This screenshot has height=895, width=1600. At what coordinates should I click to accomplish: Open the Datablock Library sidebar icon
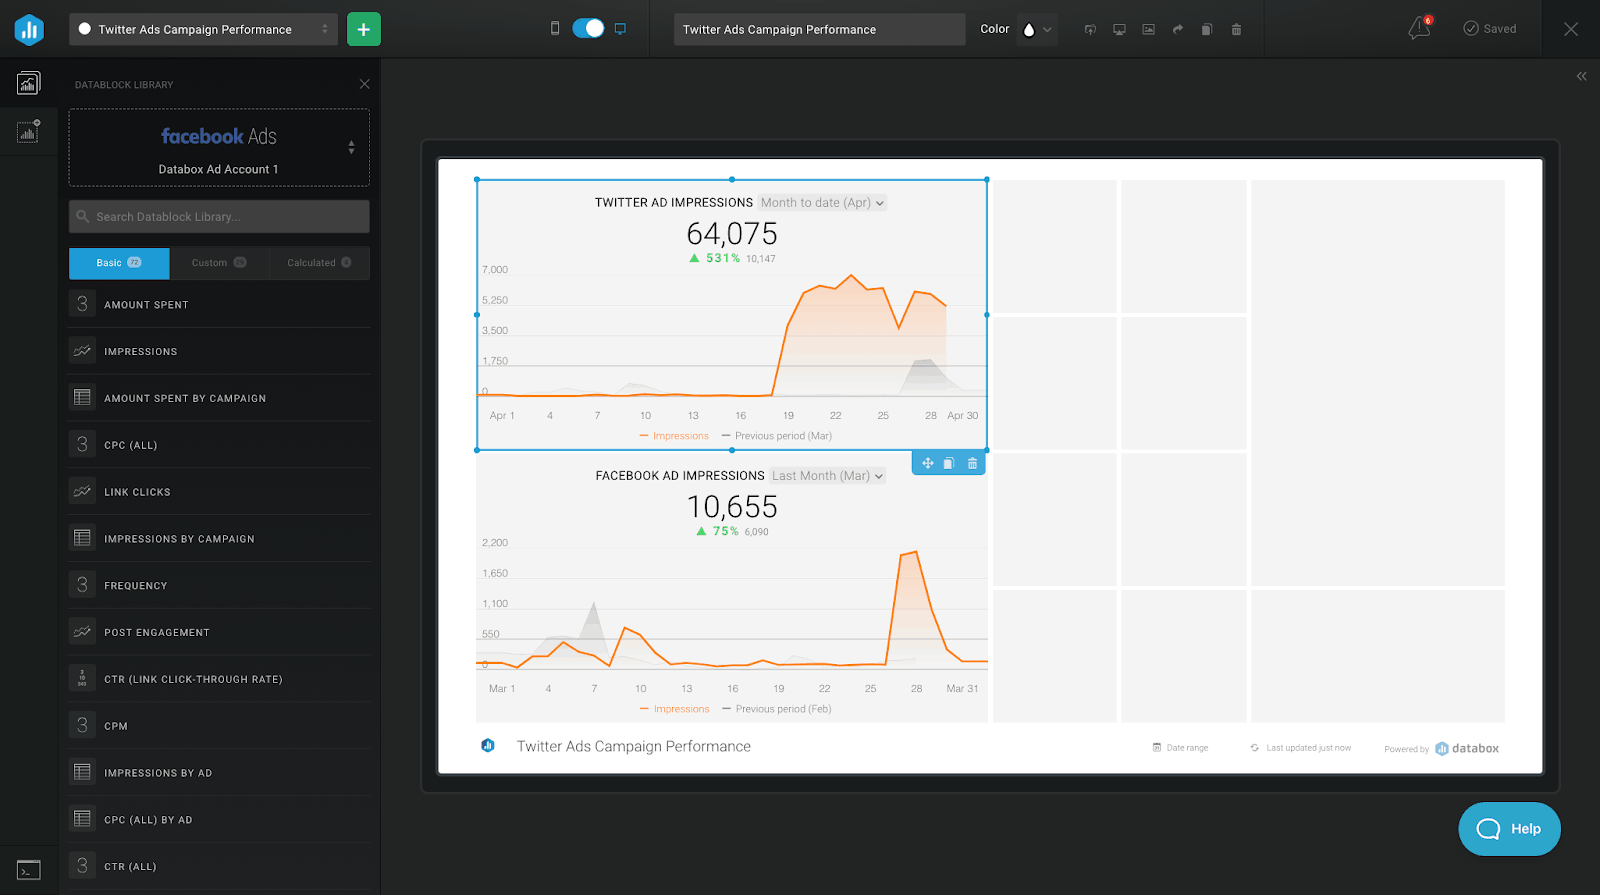click(28, 83)
